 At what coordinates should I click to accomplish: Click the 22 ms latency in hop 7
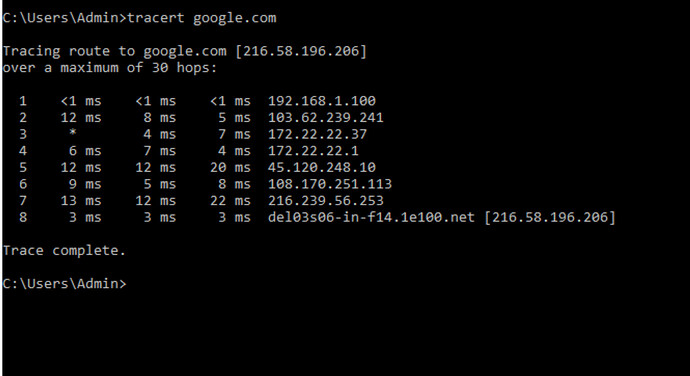pos(230,201)
